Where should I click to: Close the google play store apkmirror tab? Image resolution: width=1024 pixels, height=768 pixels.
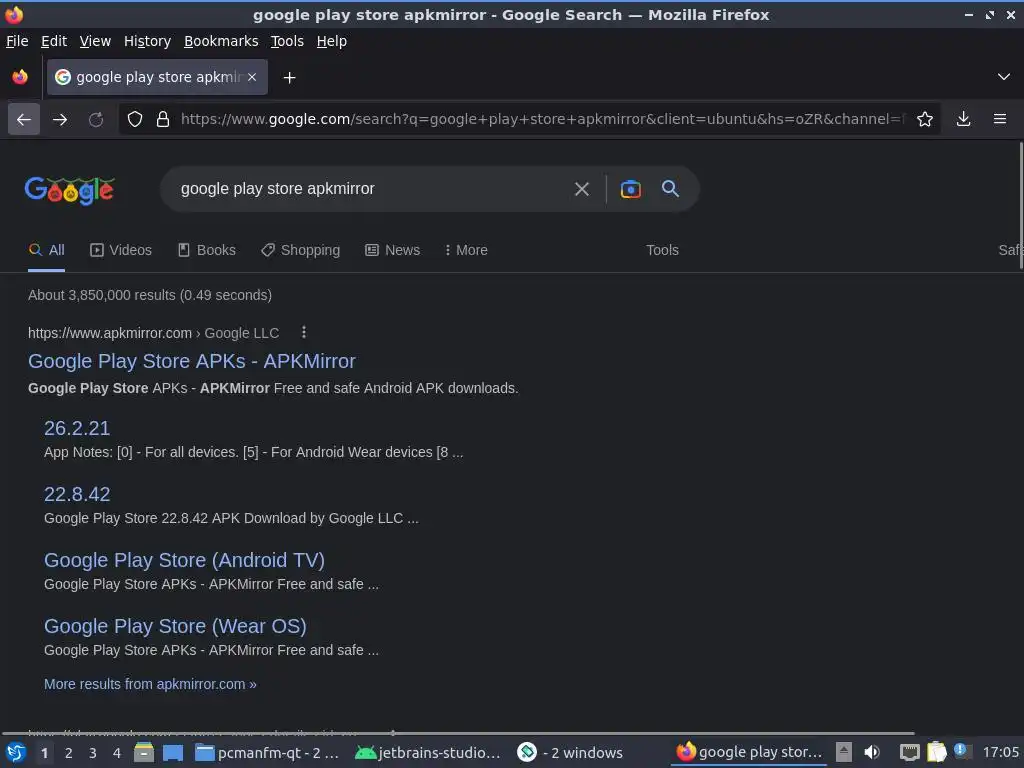[252, 77]
